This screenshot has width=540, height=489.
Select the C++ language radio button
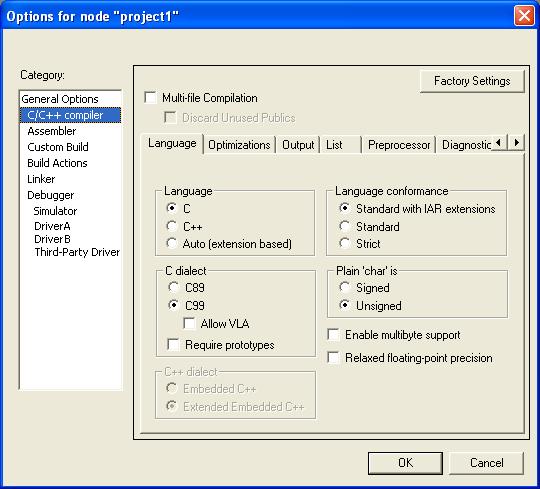pyautogui.click(x=172, y=226)
